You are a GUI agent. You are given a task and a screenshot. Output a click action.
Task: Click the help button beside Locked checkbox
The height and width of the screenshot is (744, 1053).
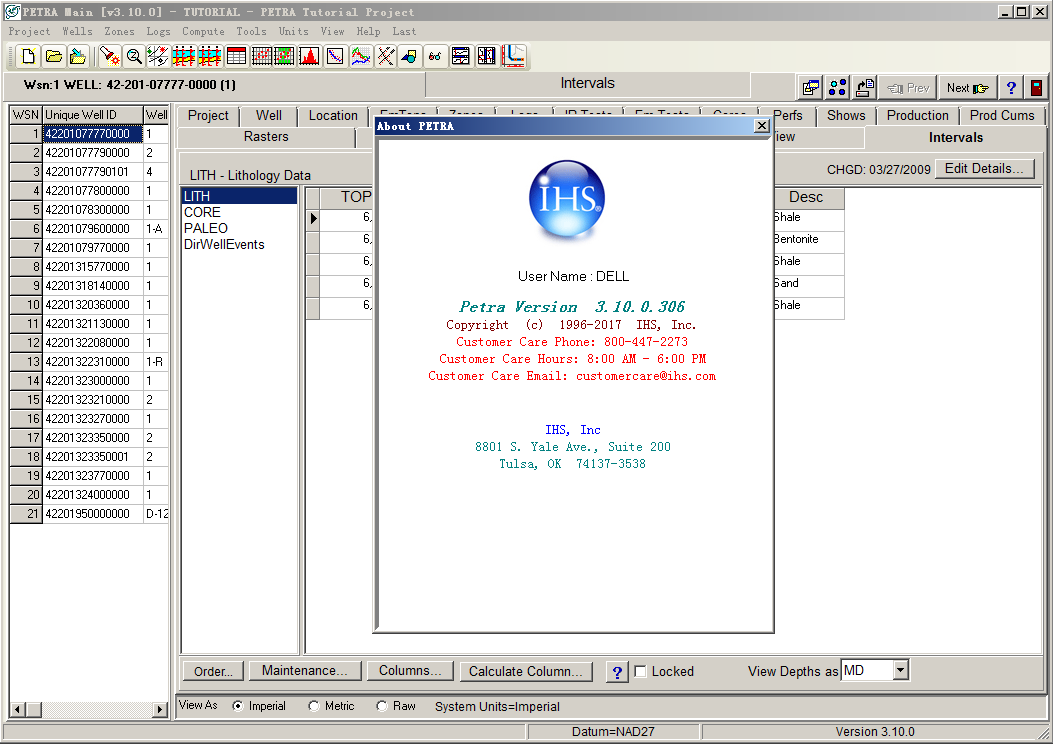tap(616, 671)
